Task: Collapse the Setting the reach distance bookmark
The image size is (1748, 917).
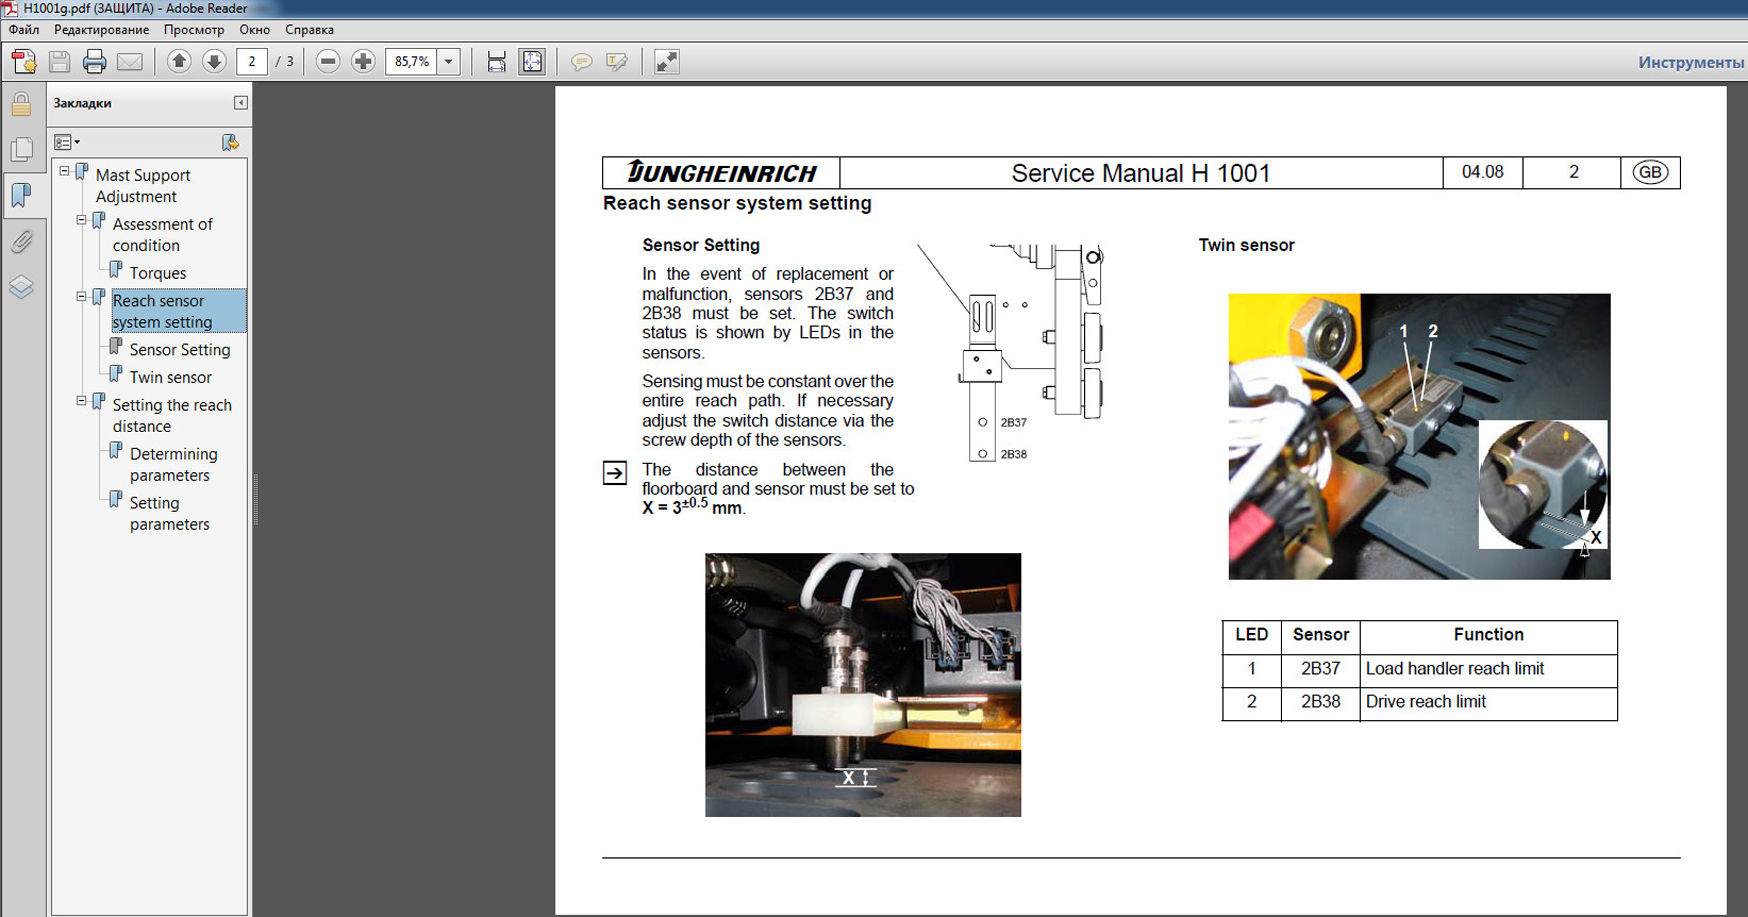Action: pyautogui.click(x=82, y=401)
